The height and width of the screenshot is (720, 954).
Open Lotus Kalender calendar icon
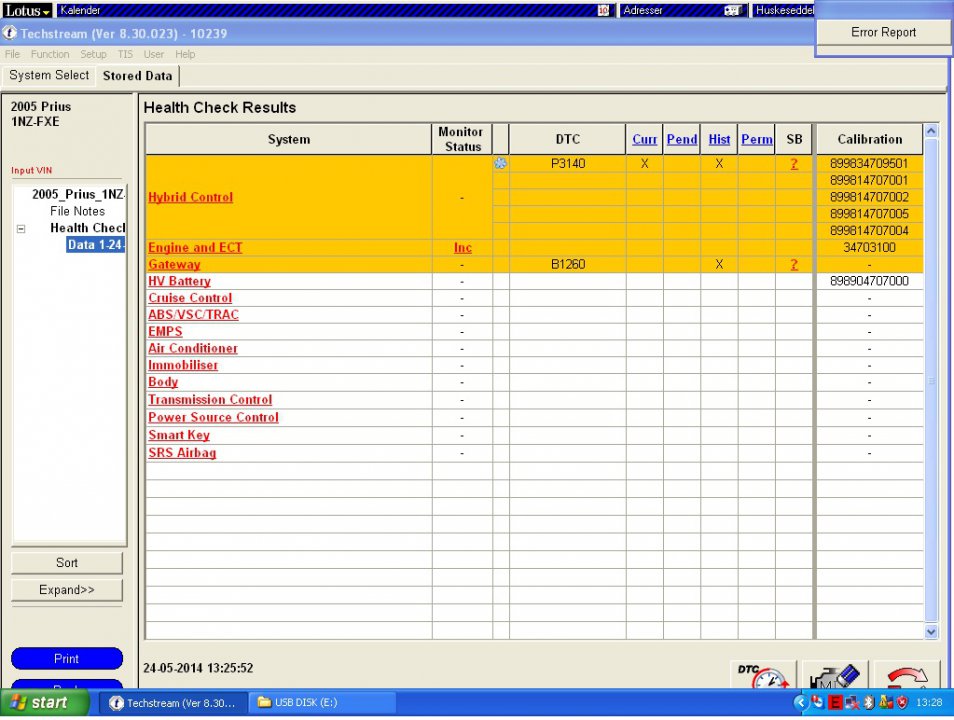point(603,10)
